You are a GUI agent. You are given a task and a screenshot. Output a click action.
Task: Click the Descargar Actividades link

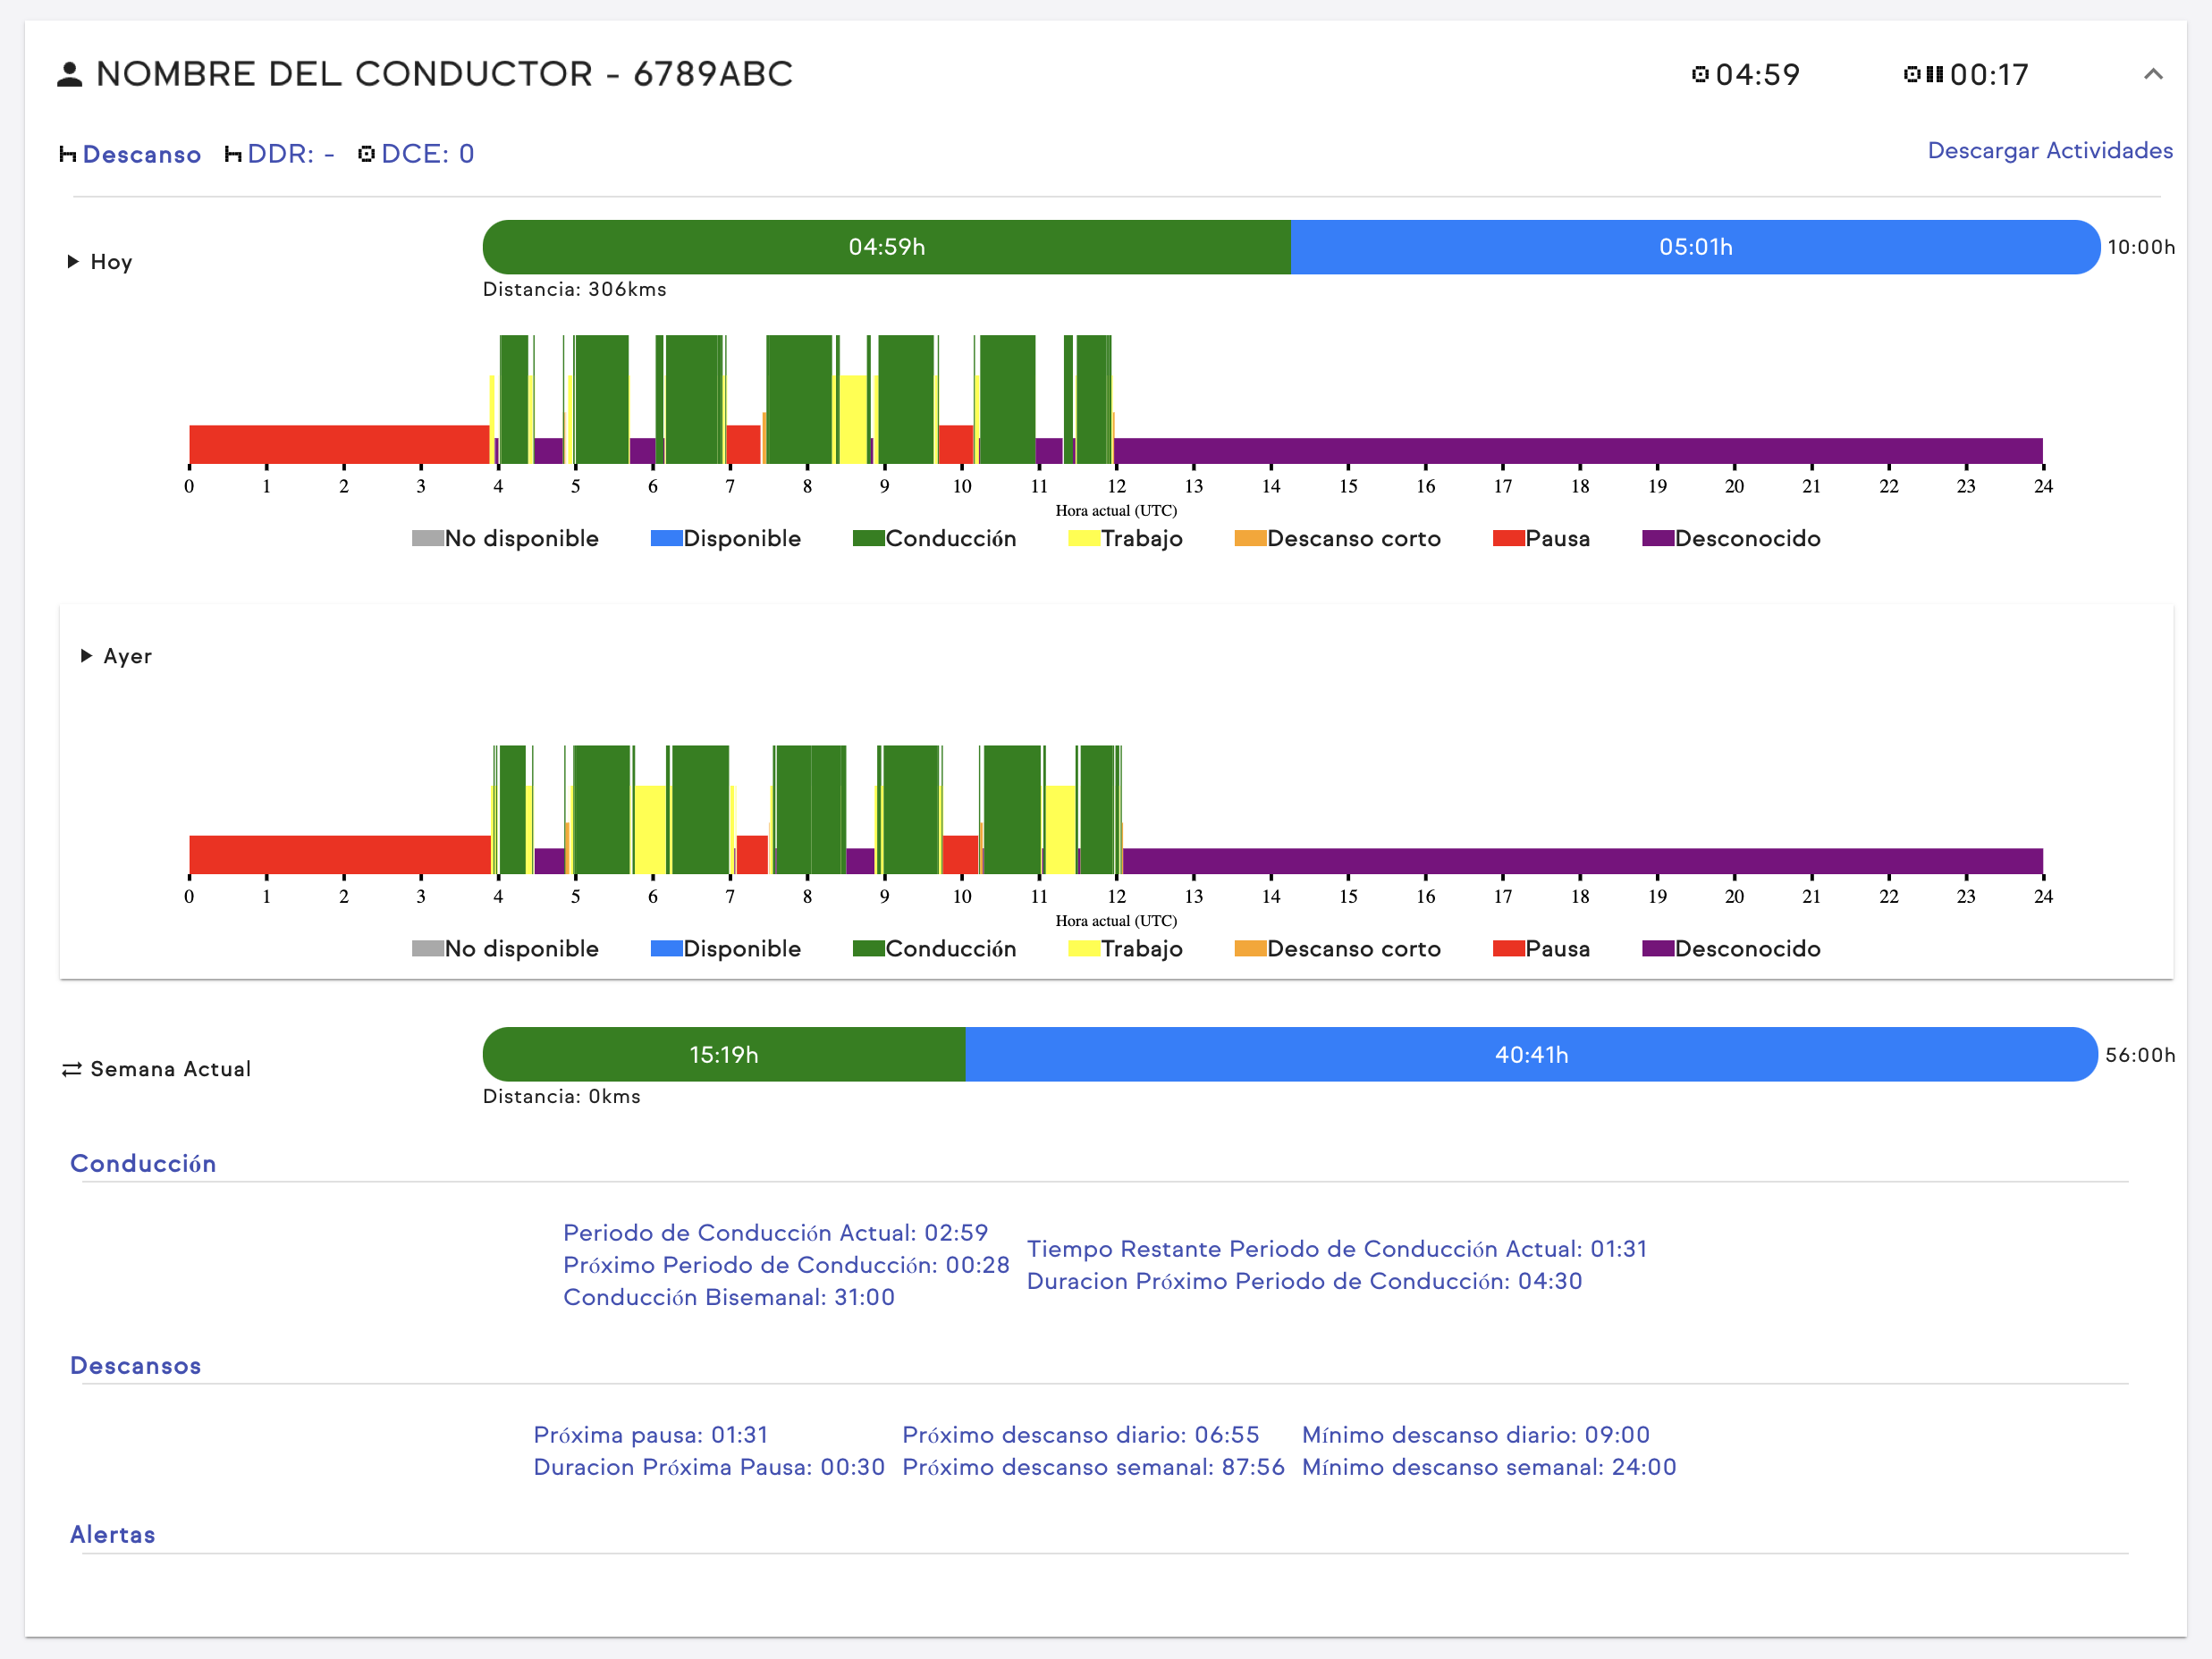2049,150
